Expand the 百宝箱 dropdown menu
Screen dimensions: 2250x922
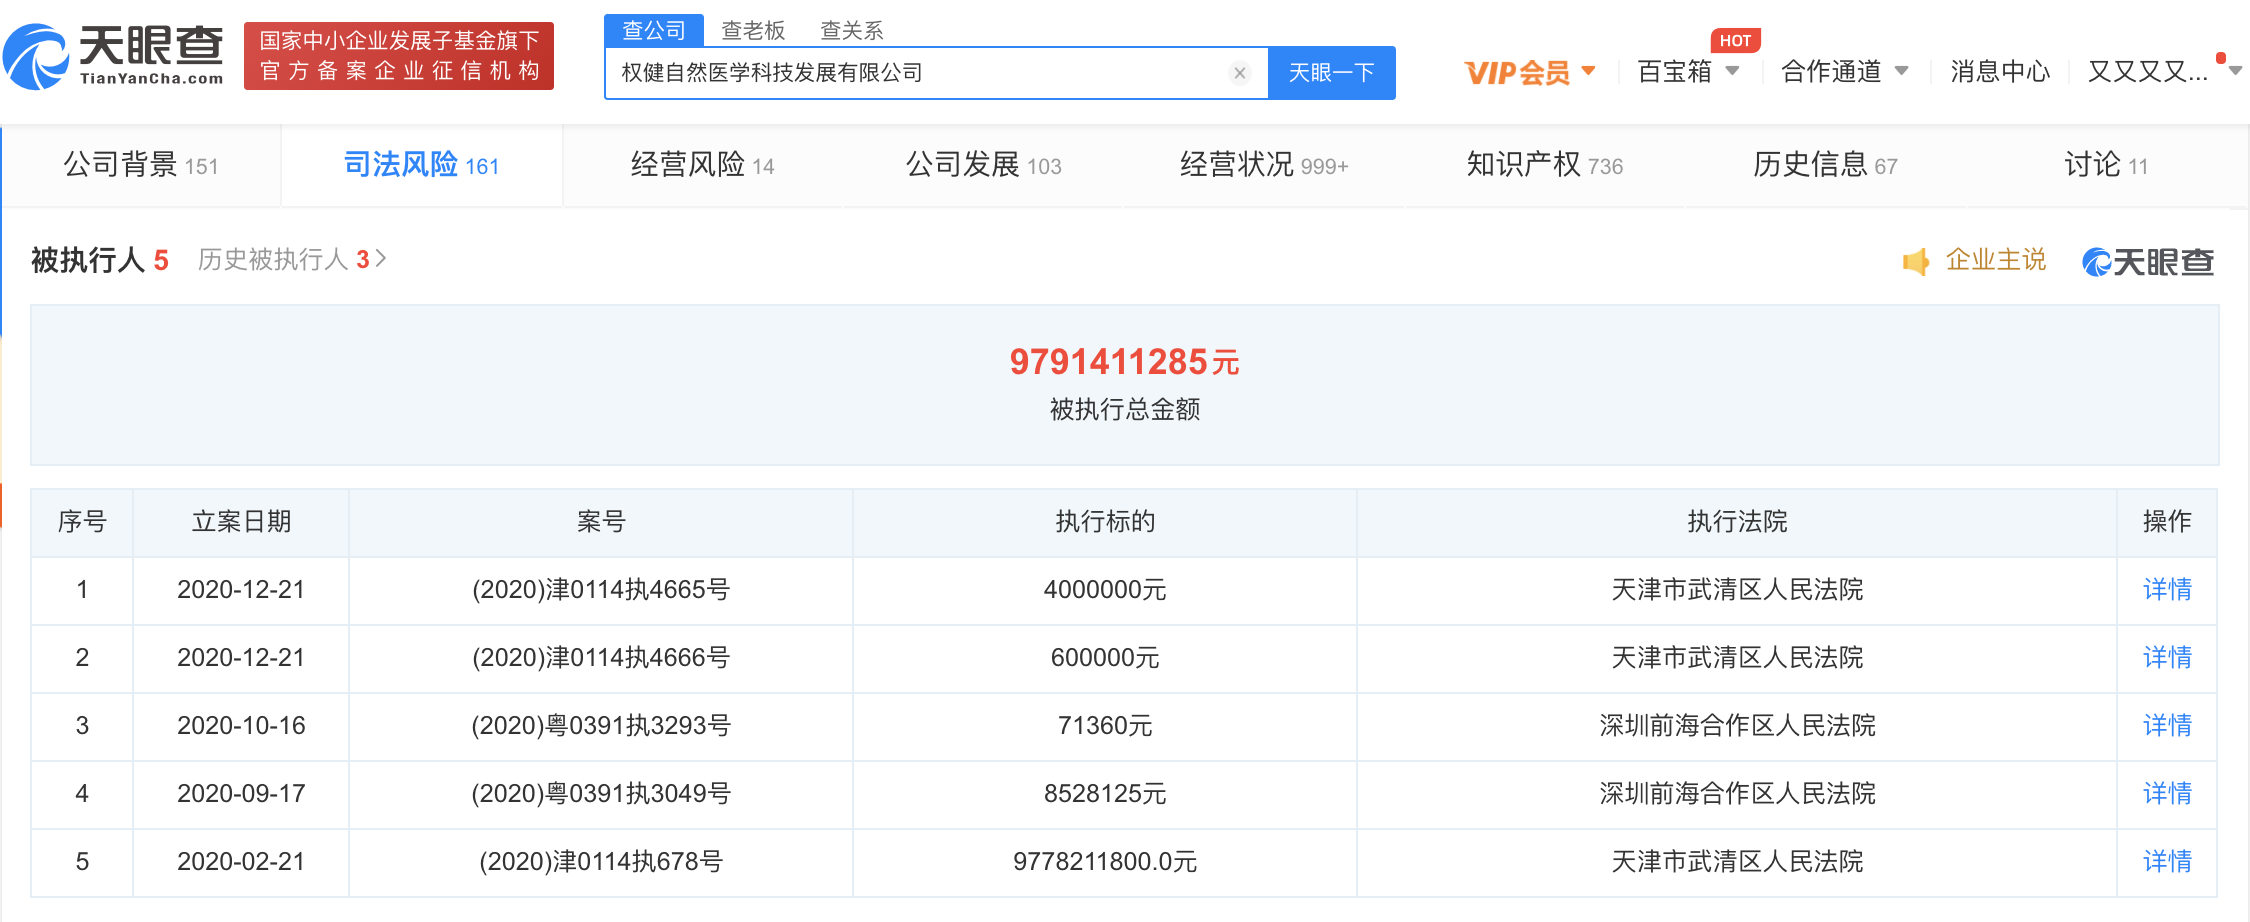click(x=1732, y=71)
